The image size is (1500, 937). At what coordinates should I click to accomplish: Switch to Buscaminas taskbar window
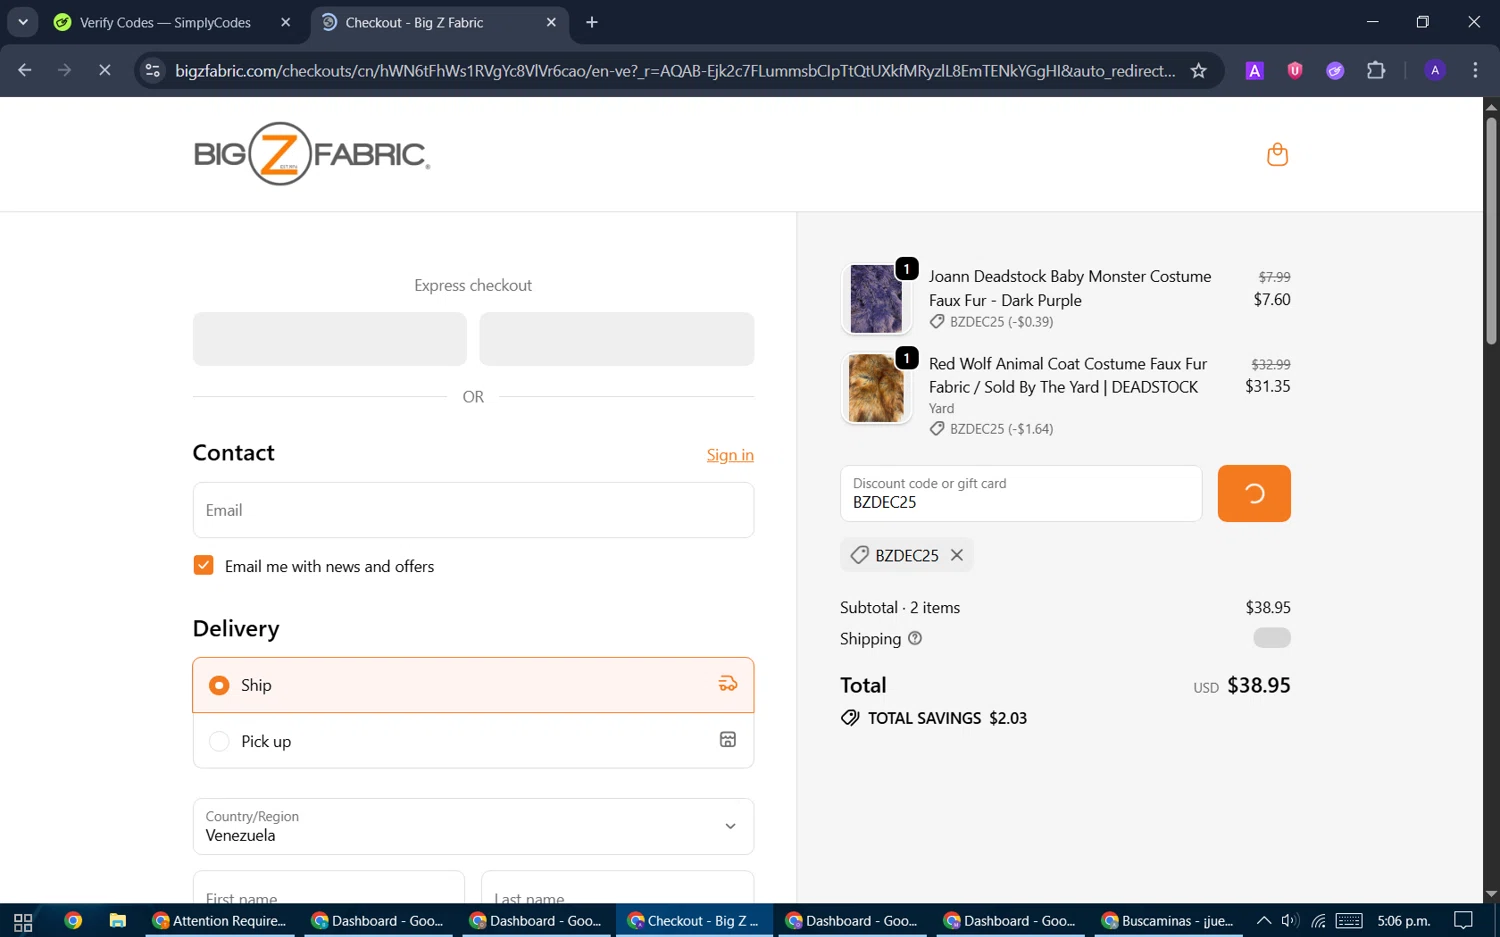point(1169,921)
